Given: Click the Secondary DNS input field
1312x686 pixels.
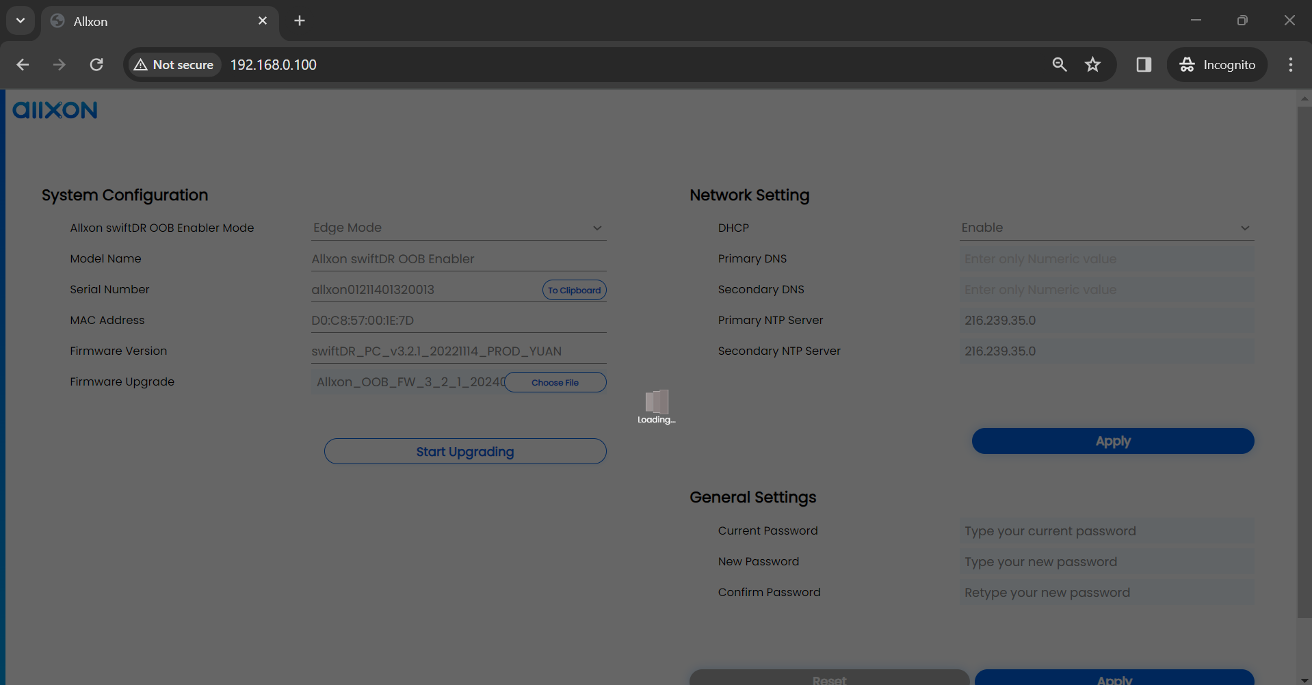Looking at the screenshot, I should 1107,290.
